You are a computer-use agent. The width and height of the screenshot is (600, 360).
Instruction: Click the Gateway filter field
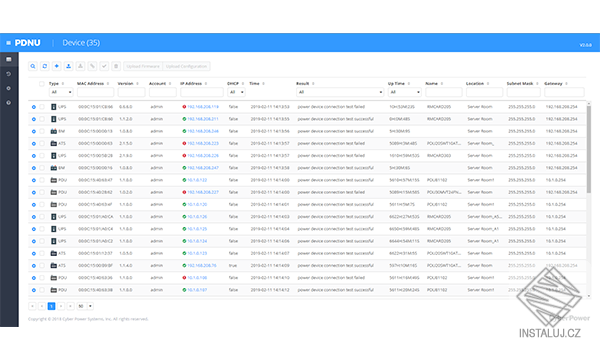coord(564,92)
